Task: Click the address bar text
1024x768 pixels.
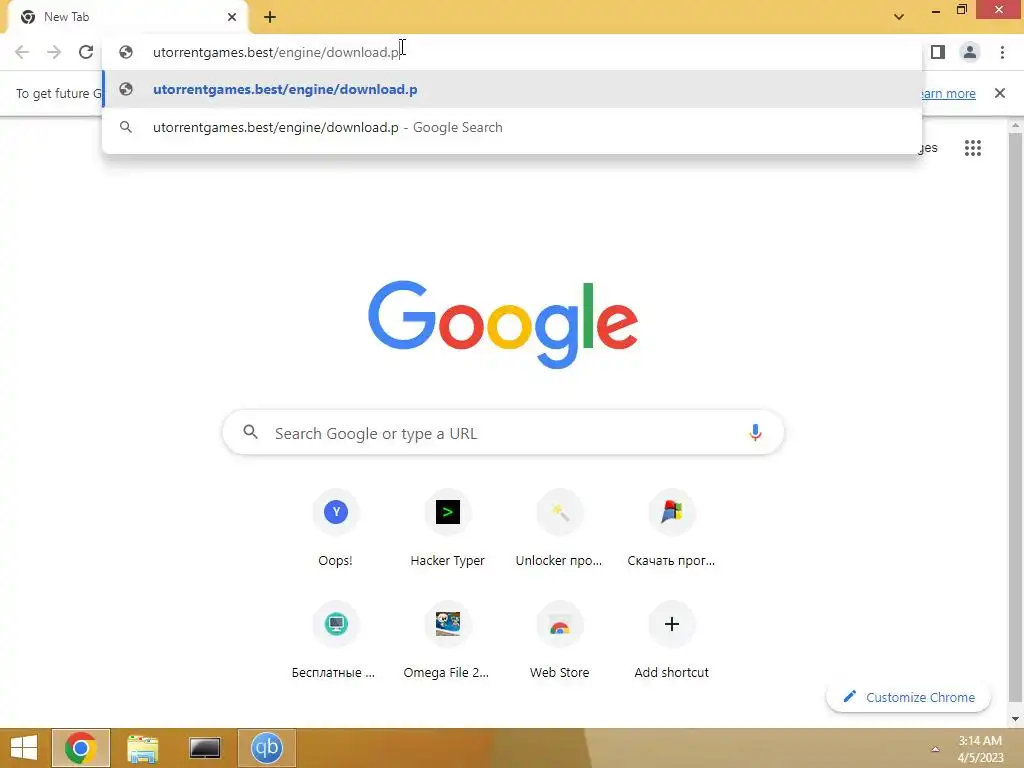Action: click(276, 52)
